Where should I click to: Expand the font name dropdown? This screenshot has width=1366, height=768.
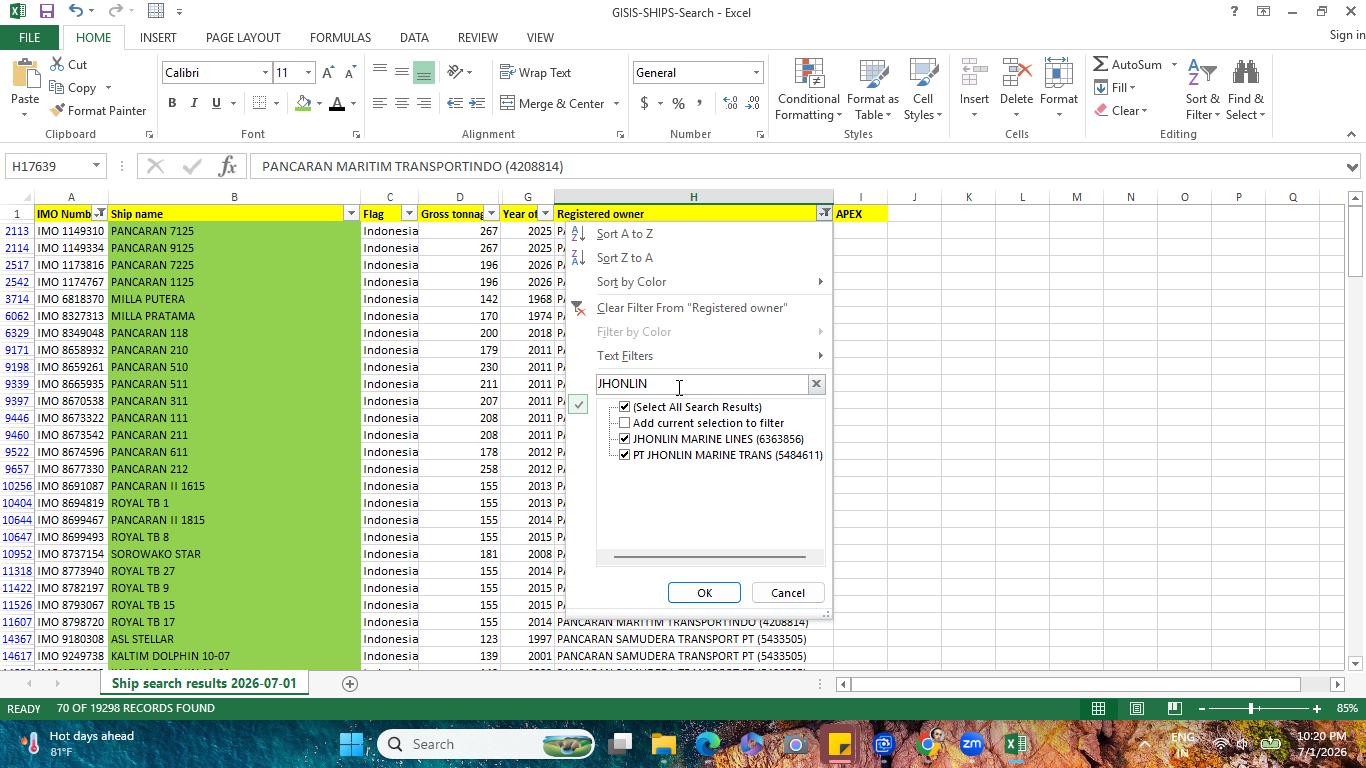click(x=265, y=73)
